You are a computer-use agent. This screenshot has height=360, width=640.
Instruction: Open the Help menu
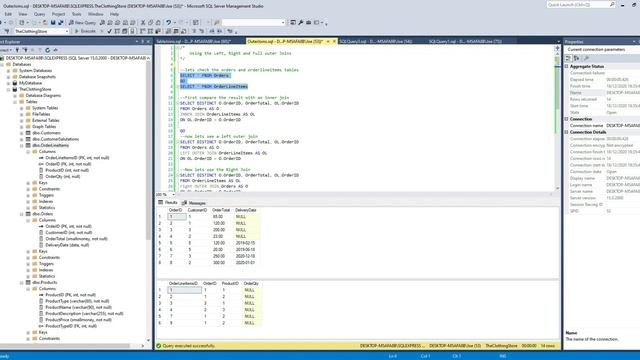point(114,14)
